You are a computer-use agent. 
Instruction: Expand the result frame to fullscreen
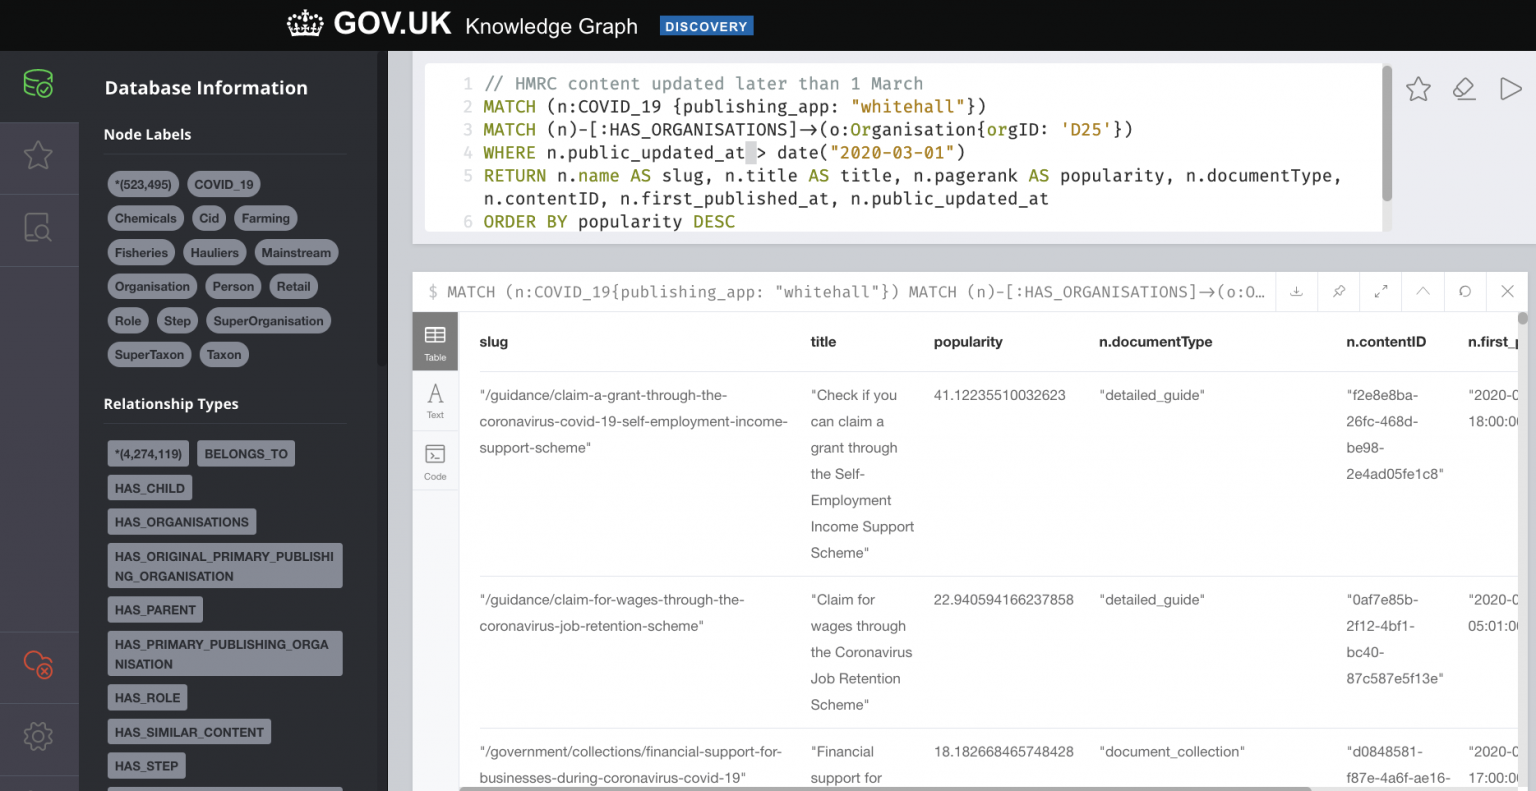[1380, 291]
